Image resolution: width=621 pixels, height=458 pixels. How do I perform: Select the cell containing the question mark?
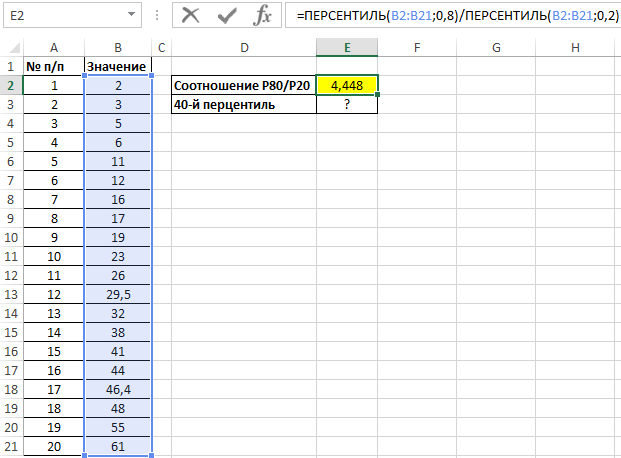click(x=346, y=104)
